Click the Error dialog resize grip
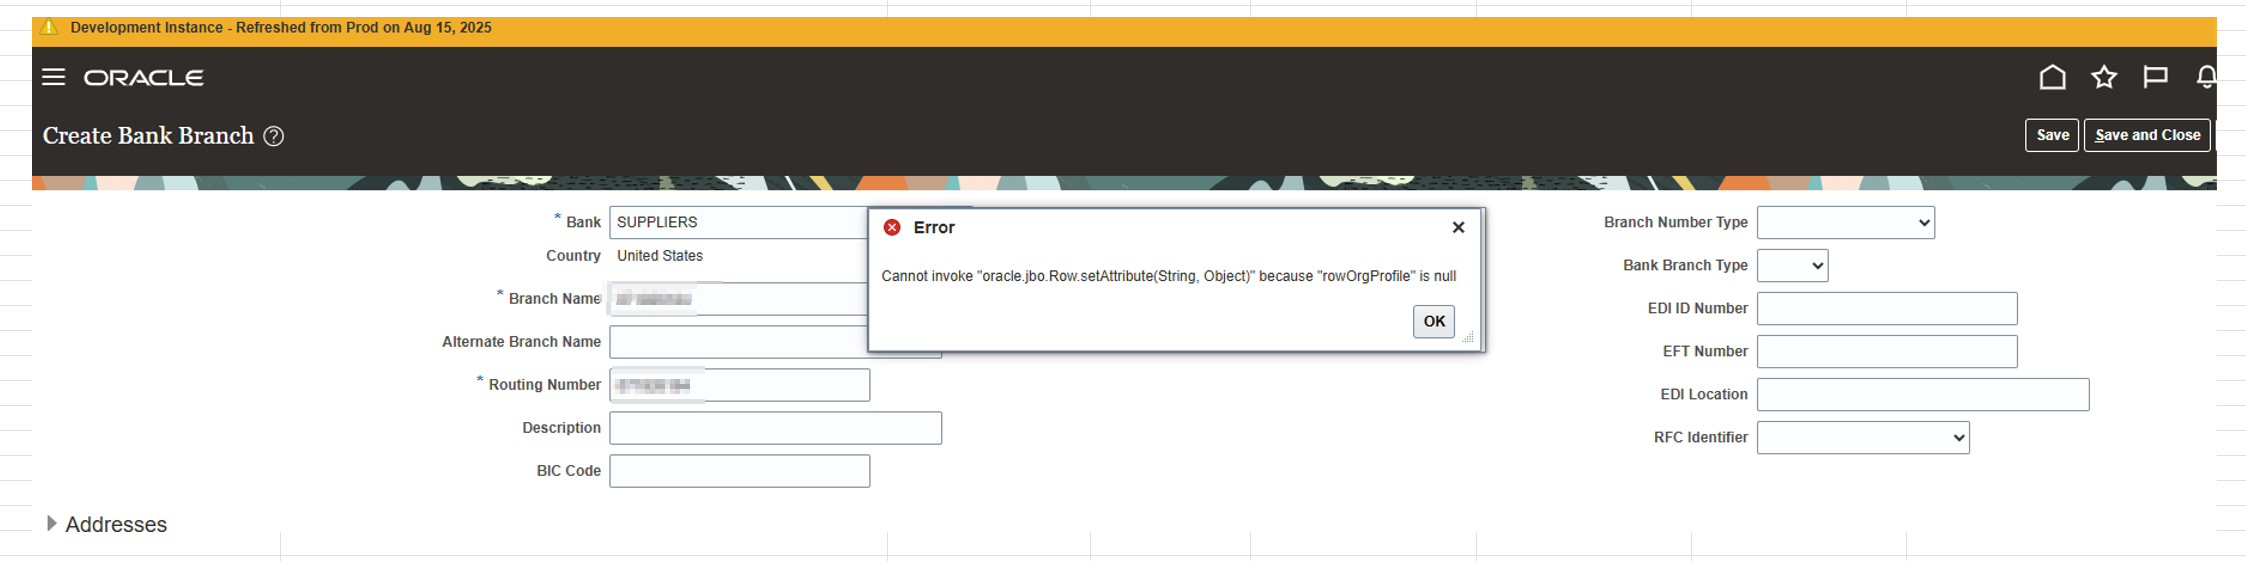Screen dimensions: 2246x561 tap(1468, 338)
